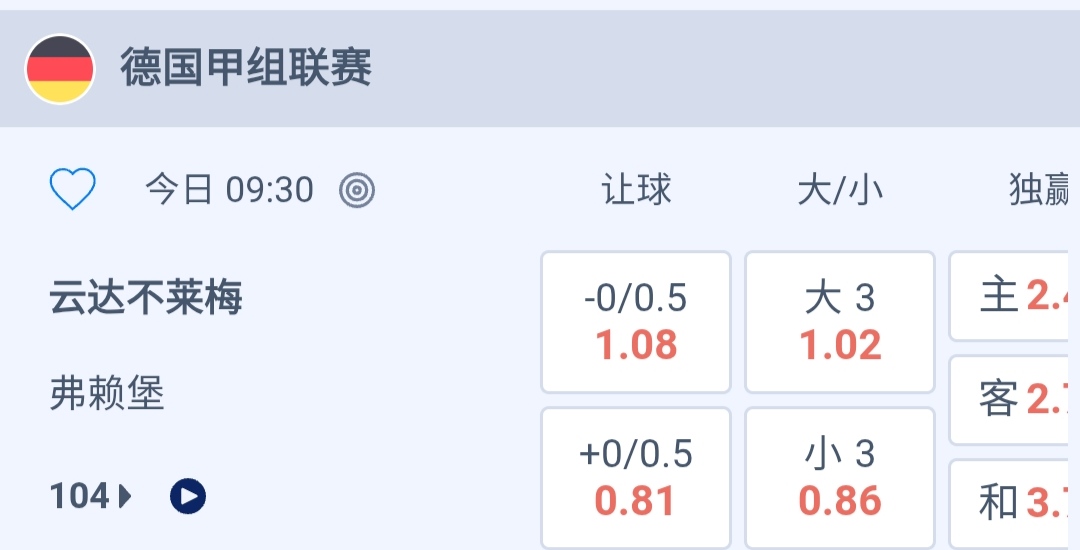Open team 弗赖堡
Screen dimensions: 1080x550
[107, 394]
